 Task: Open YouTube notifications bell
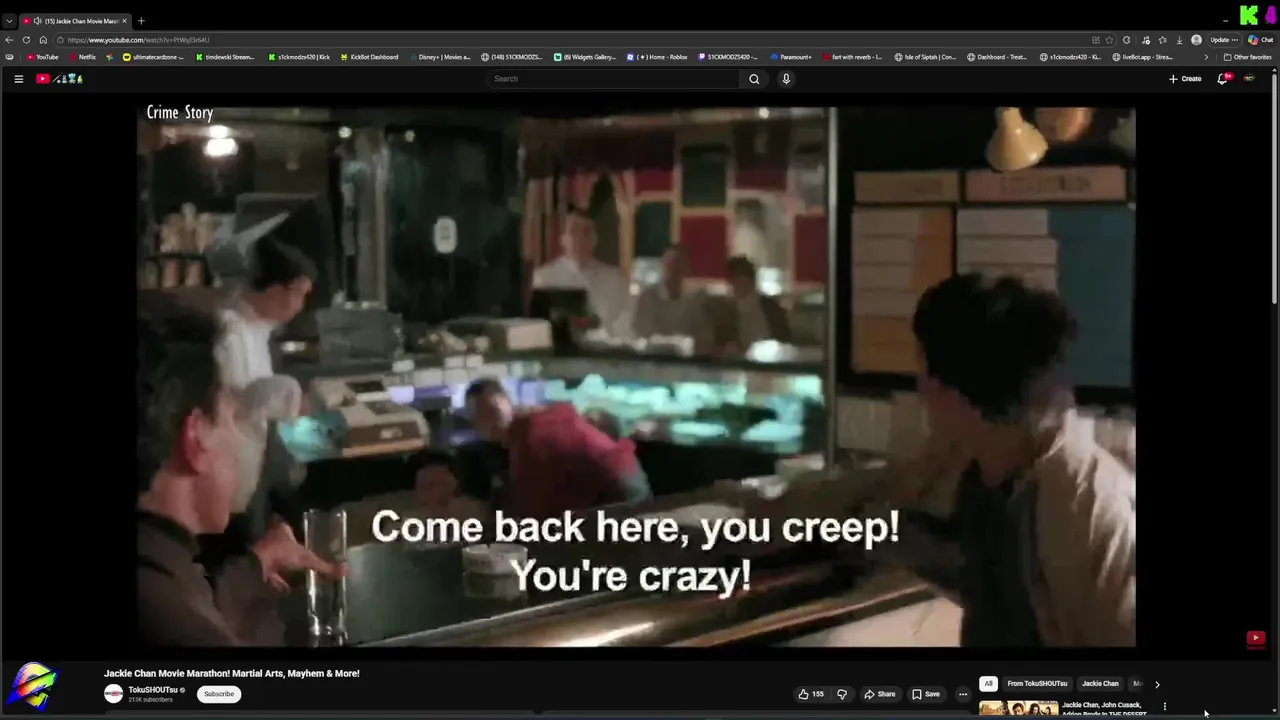click(1222, 79)
